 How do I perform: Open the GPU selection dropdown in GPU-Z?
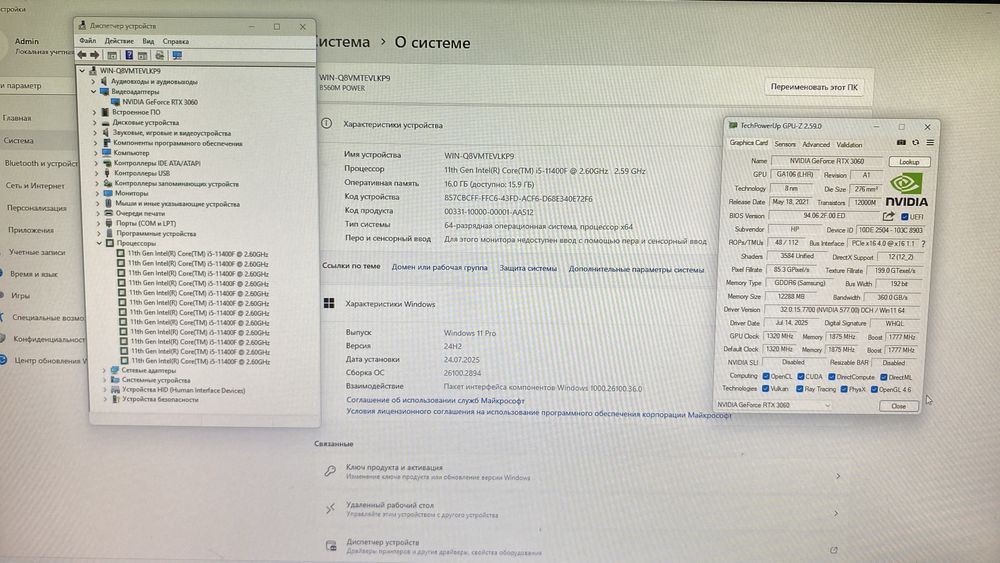(774, 405)
